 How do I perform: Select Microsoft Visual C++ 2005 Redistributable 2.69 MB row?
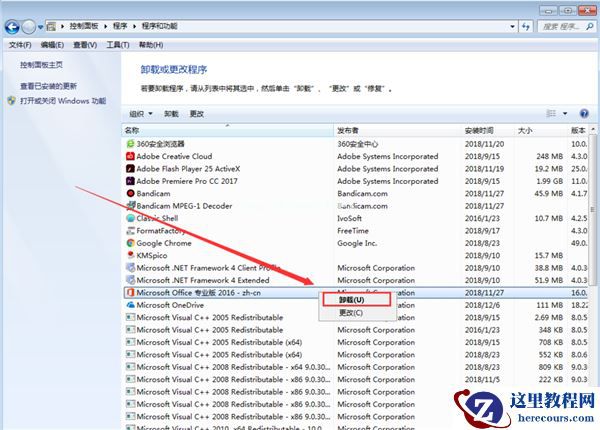356,318
